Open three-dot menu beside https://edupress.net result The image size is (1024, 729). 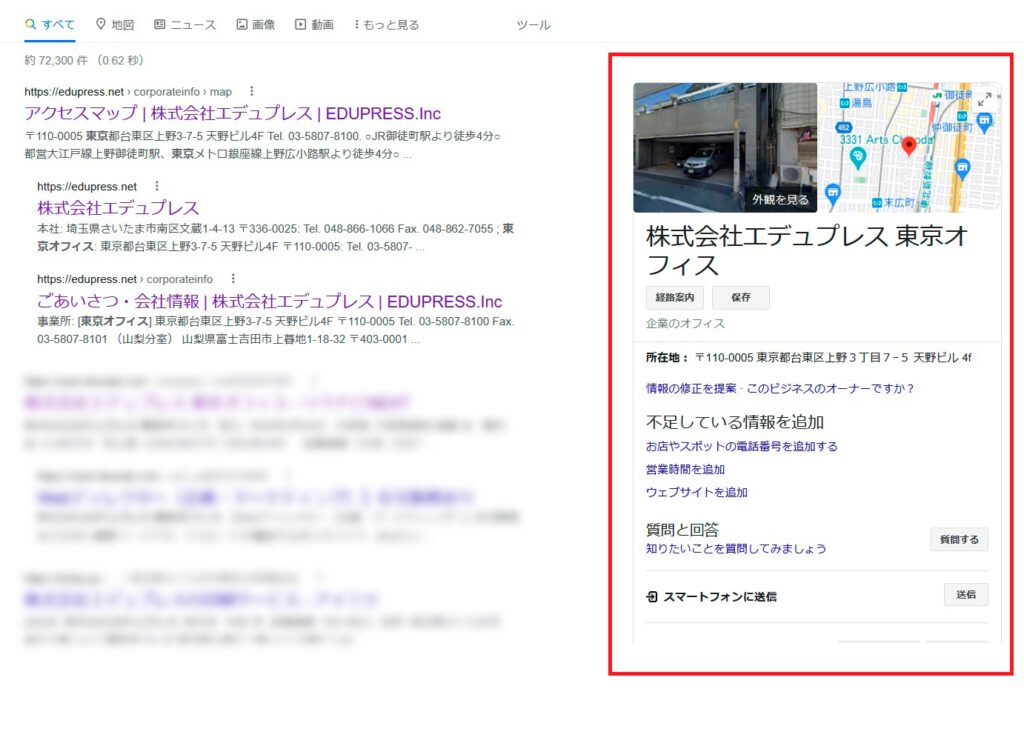click(x=157, y=186)
